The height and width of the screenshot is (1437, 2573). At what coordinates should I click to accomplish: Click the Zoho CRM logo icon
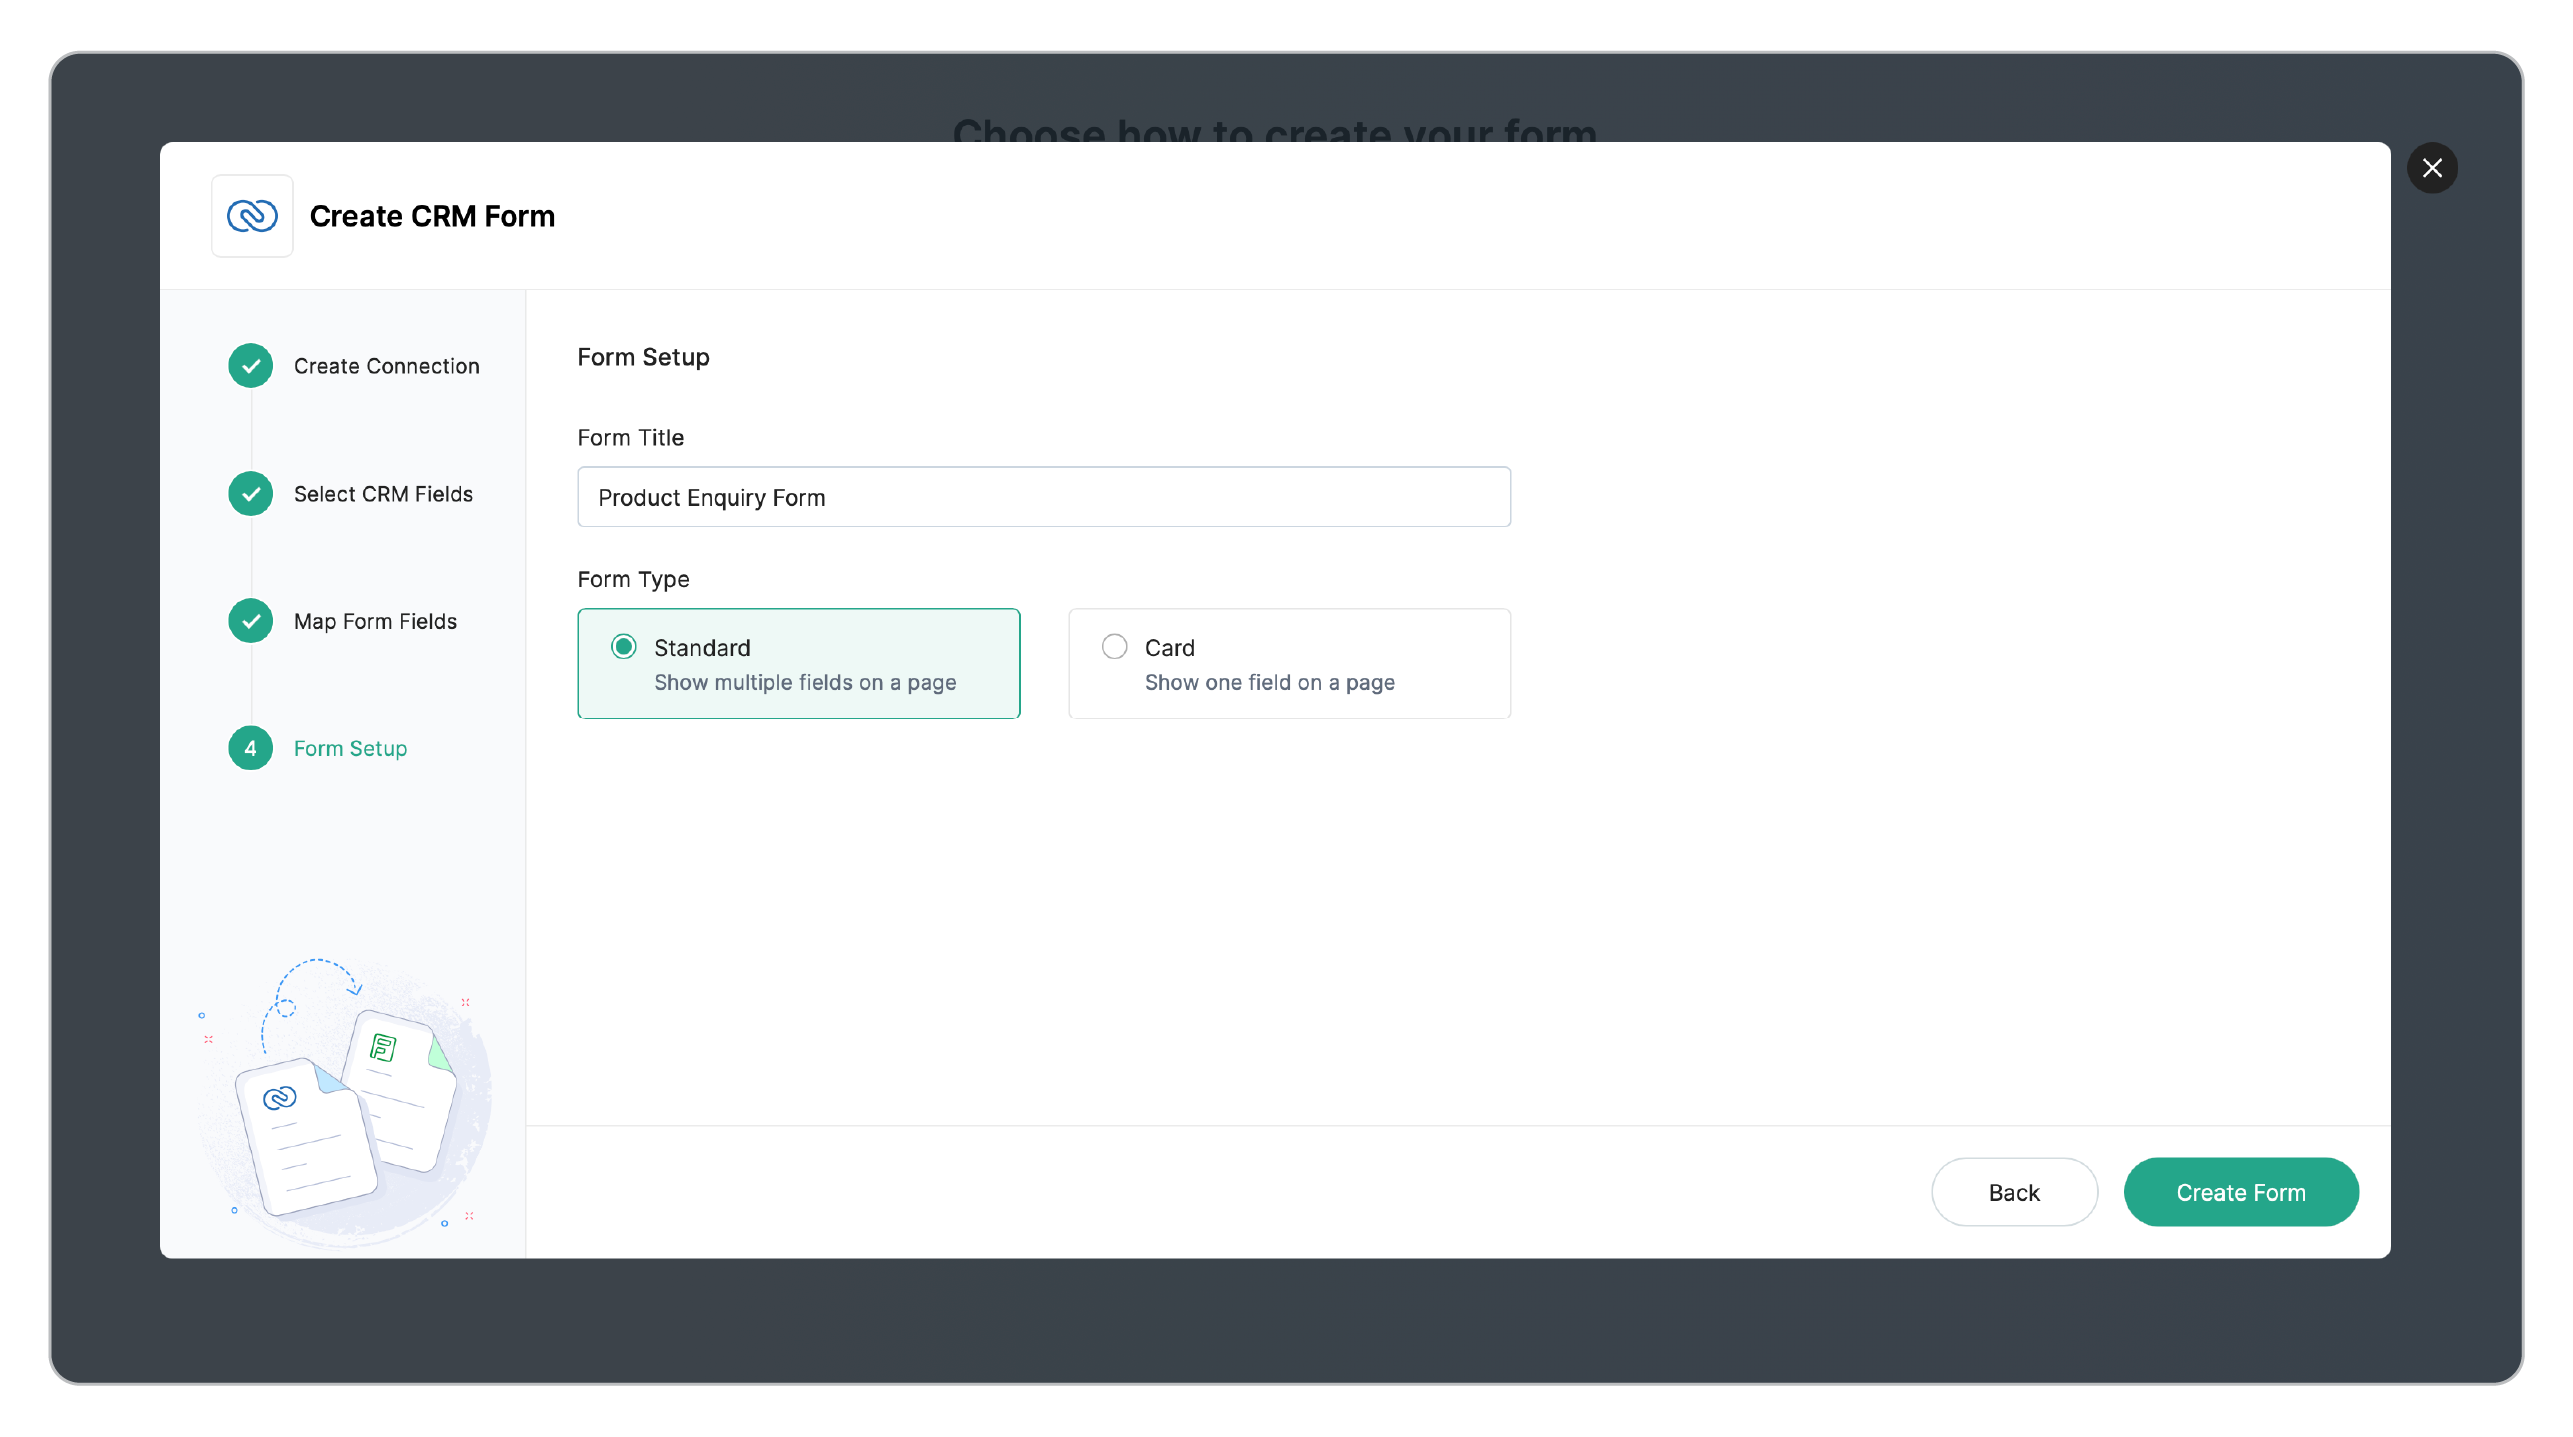tap(251, 216)
